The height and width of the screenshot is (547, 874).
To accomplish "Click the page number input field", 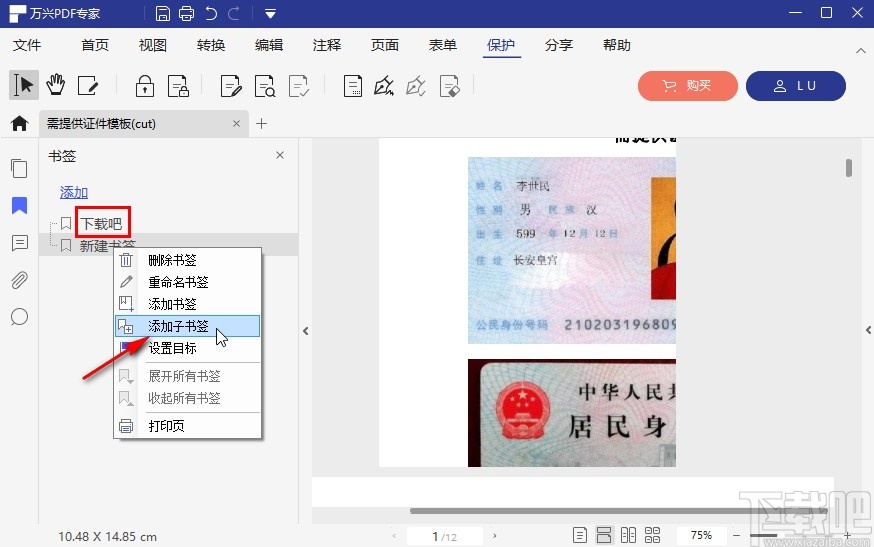I will pyautogui.click(x=445, y=536).
